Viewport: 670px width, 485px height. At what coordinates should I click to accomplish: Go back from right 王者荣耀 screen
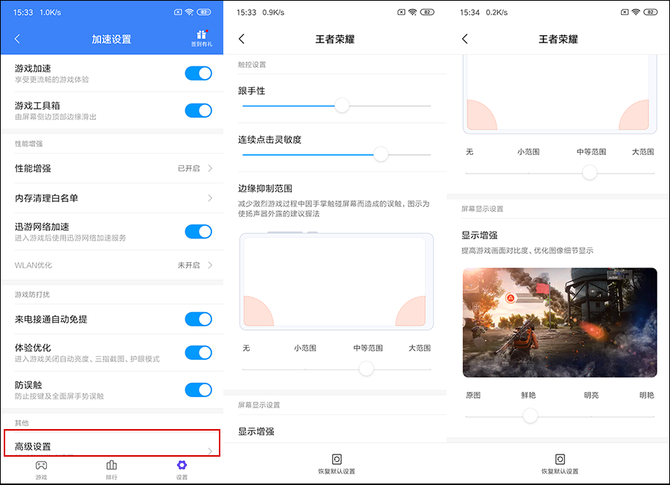tap(465, 39)
